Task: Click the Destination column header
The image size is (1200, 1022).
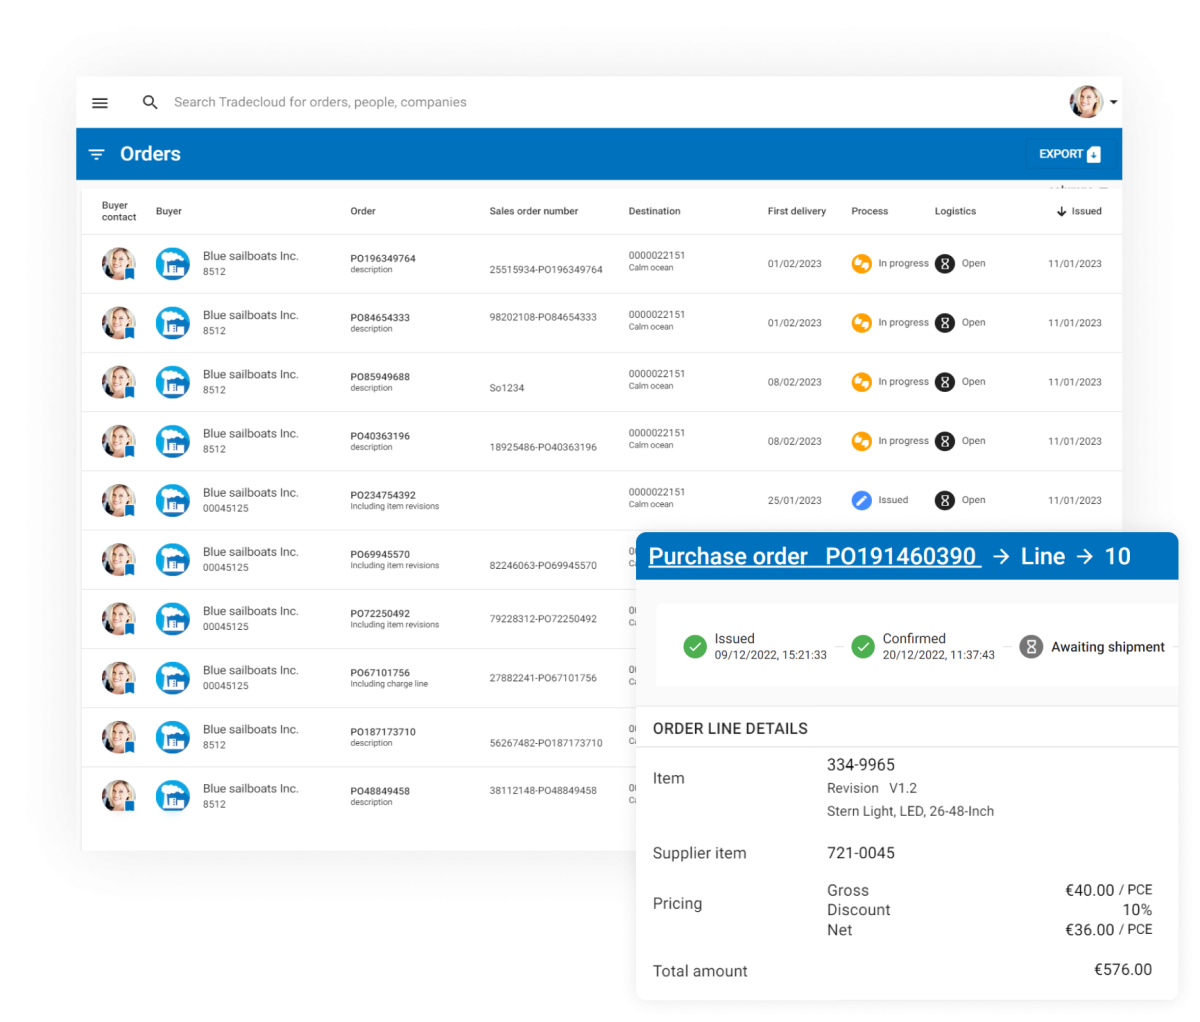Action: 654,211
